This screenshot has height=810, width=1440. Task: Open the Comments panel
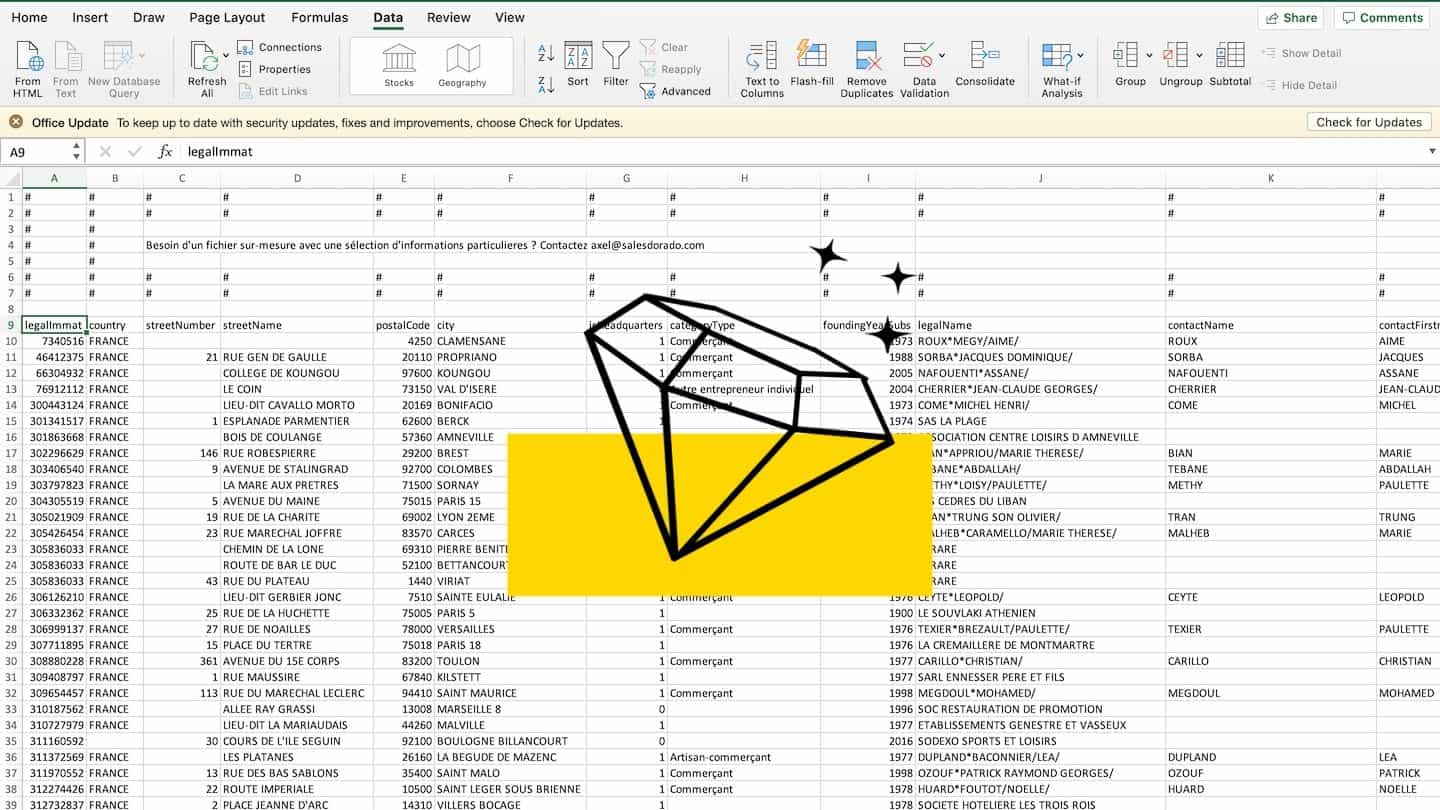coord(1382,17)
